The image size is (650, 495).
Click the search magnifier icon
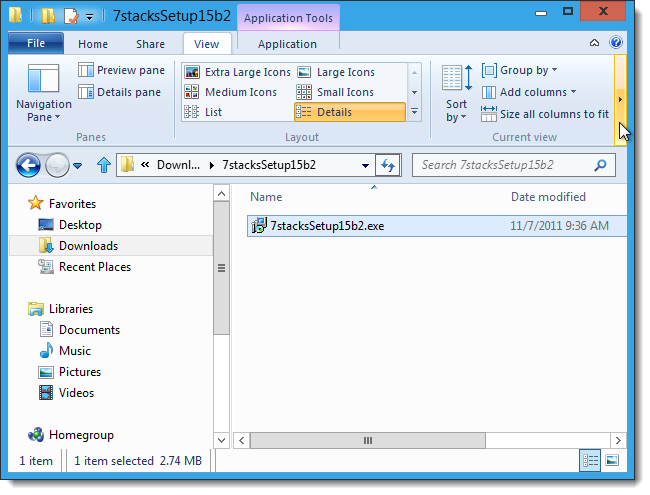tap(600, 165)
